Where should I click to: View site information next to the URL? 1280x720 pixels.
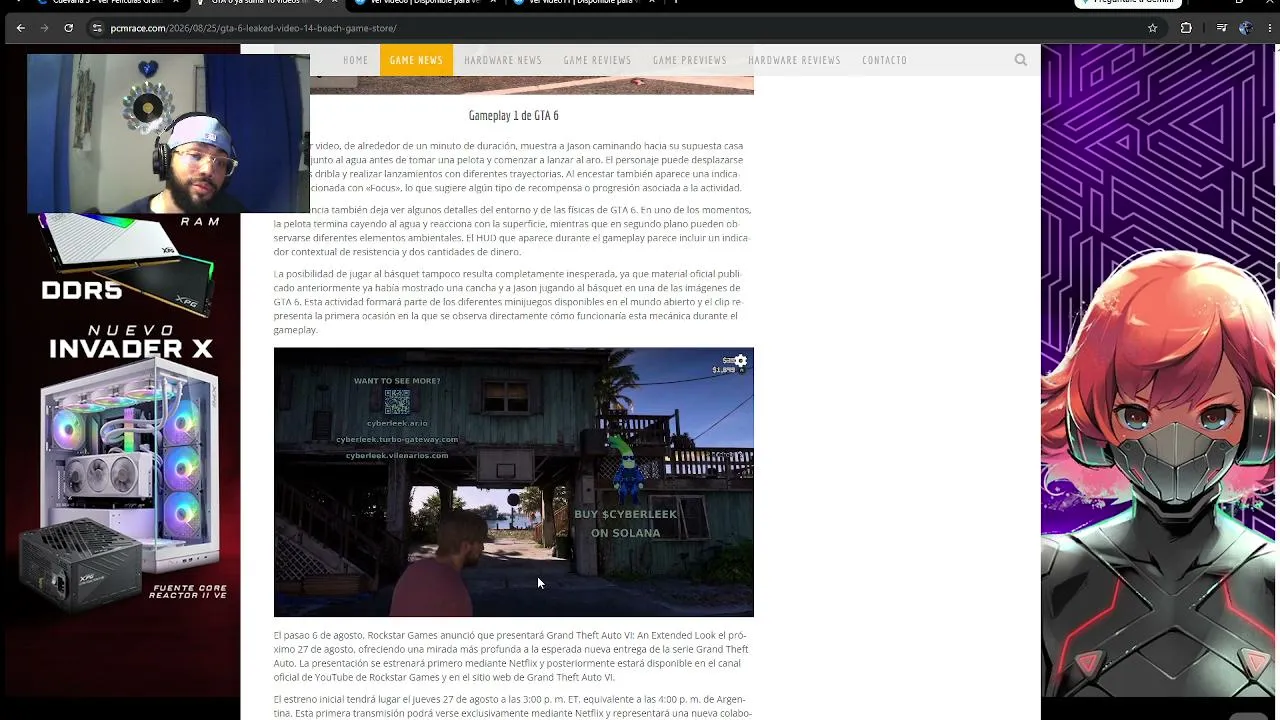point(97,28)
